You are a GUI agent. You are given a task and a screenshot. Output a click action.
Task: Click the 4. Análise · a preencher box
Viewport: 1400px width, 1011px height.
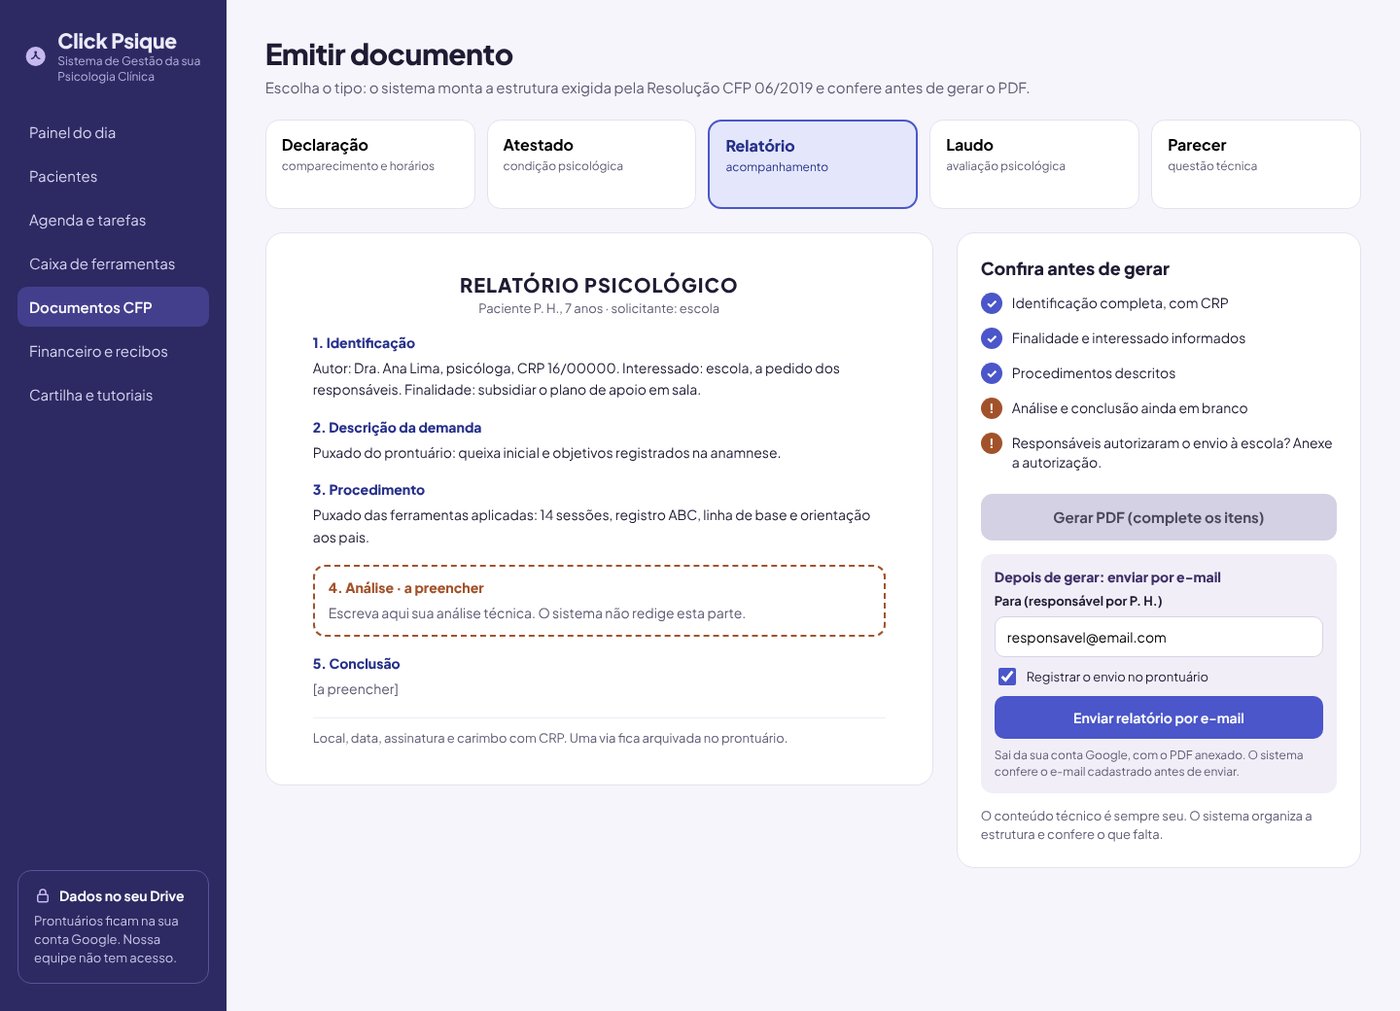click(x=599, y=601)
